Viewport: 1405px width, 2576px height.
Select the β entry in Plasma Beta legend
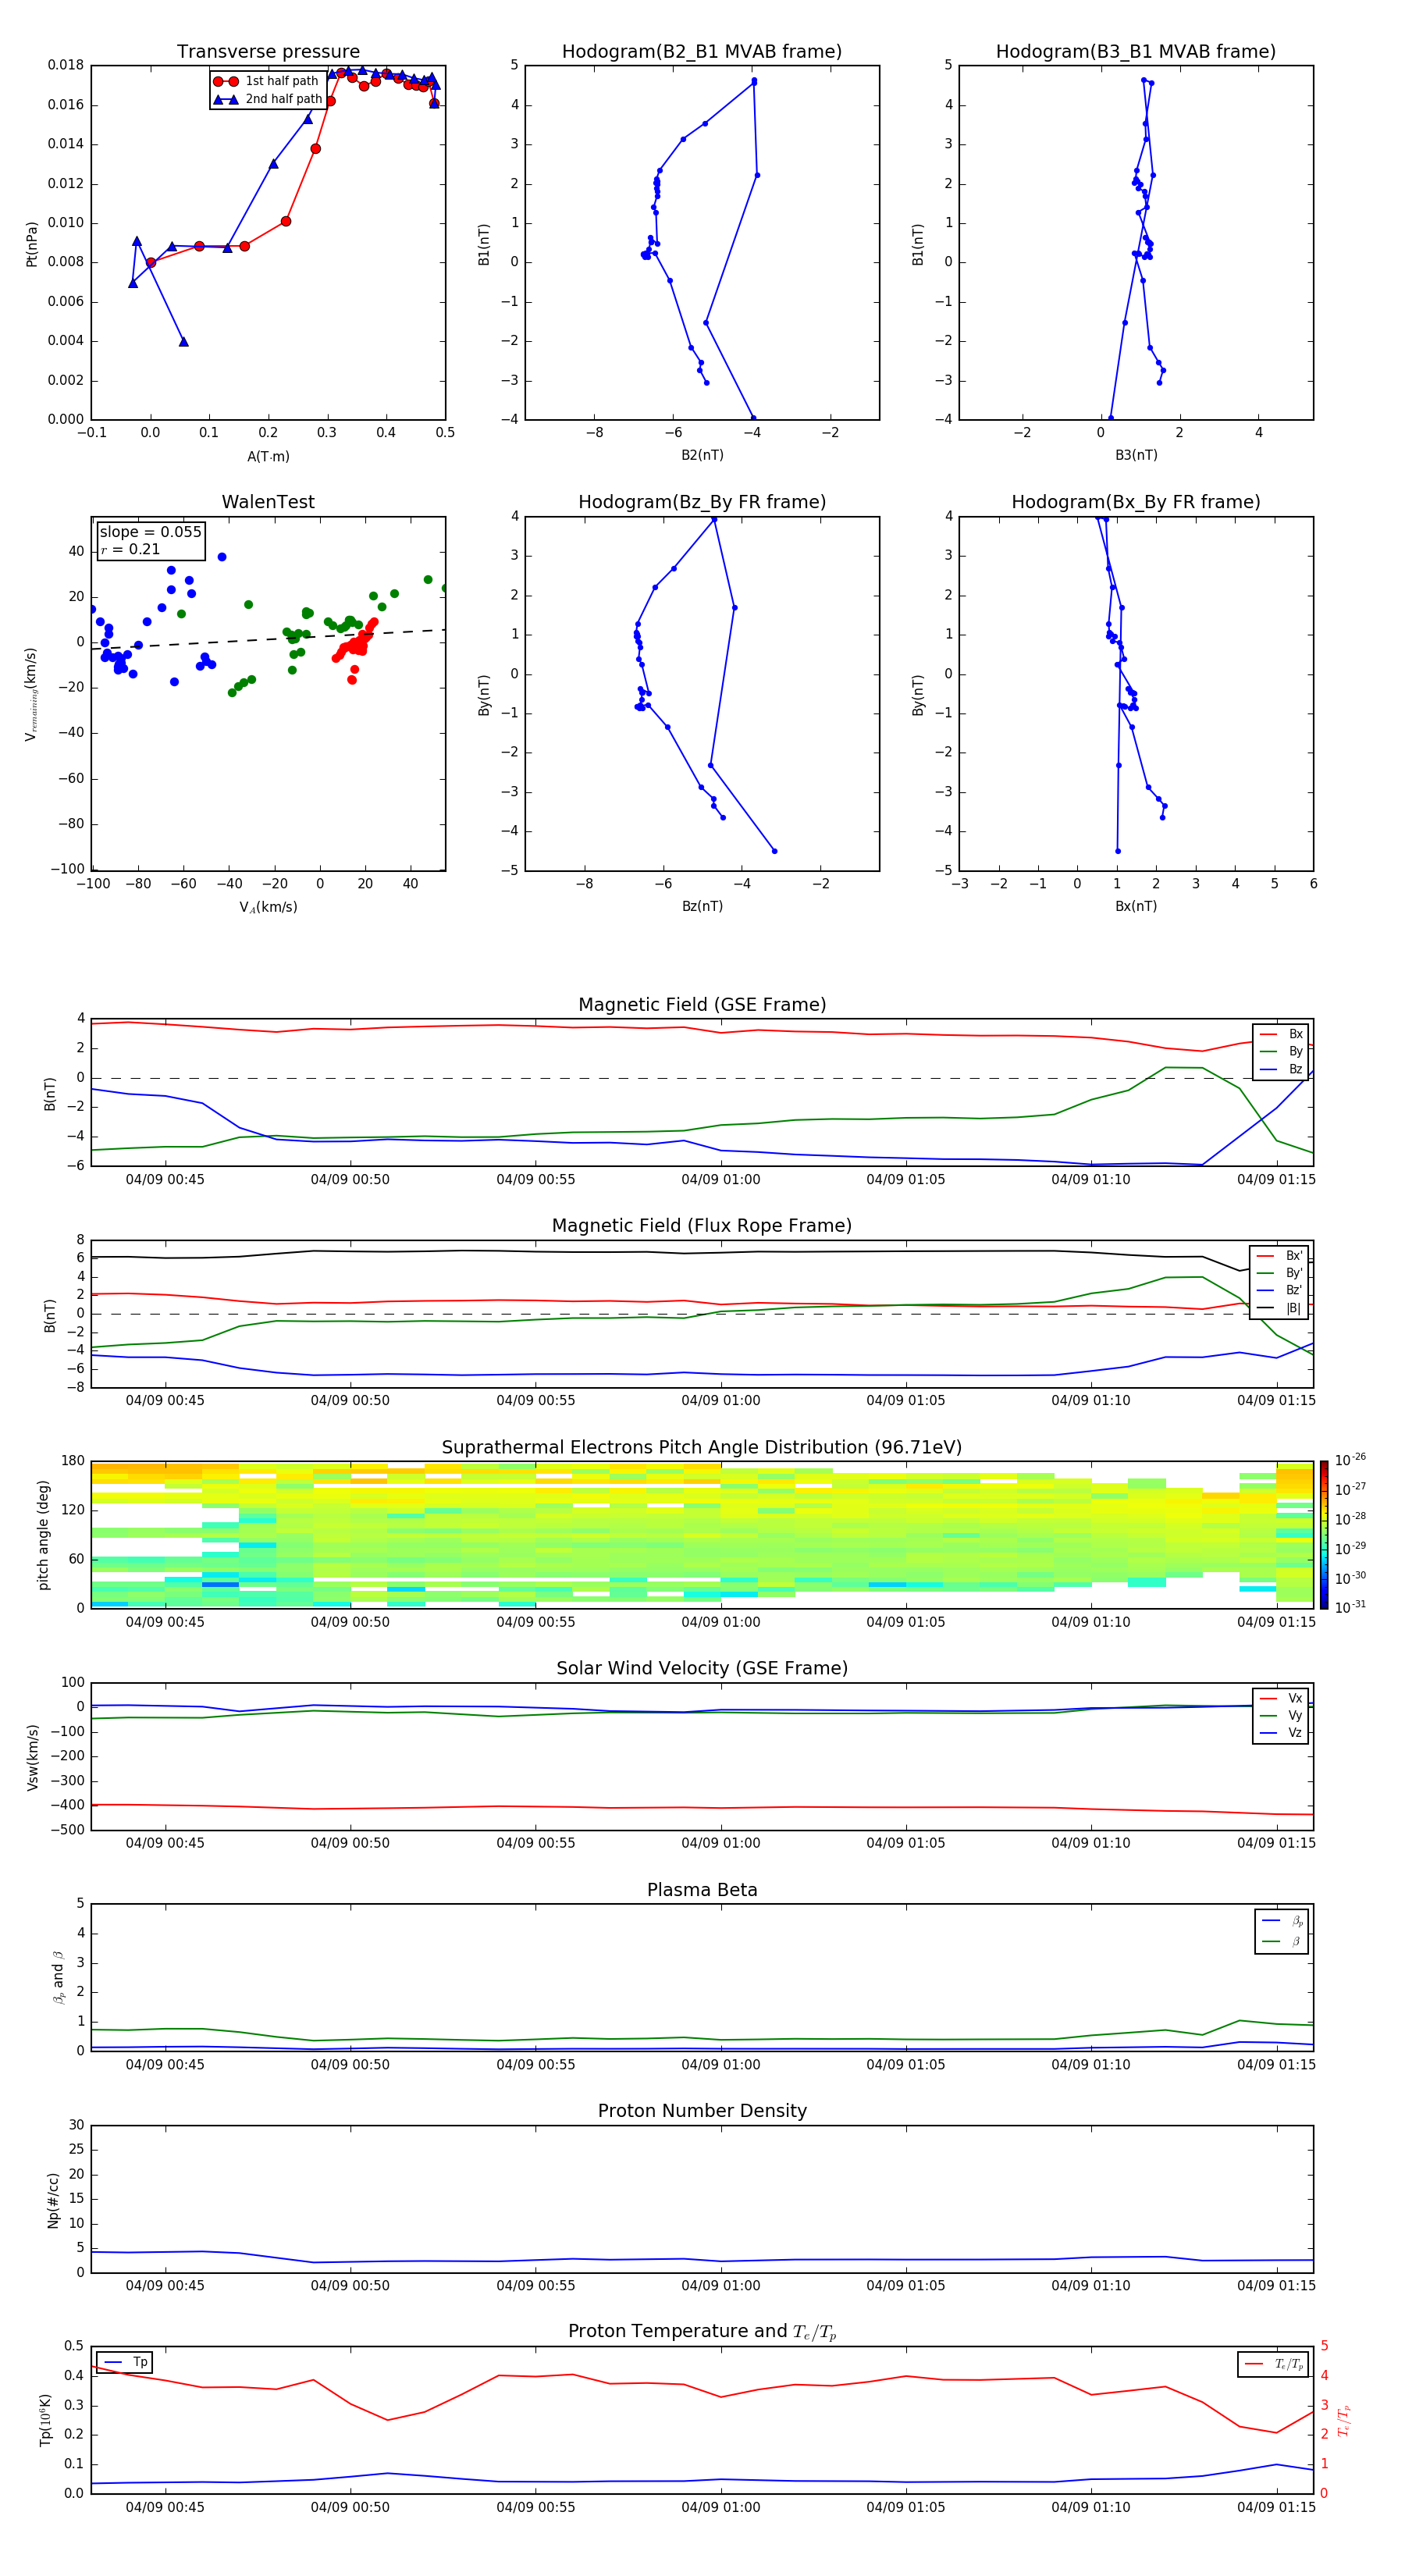point(1282,1941)
